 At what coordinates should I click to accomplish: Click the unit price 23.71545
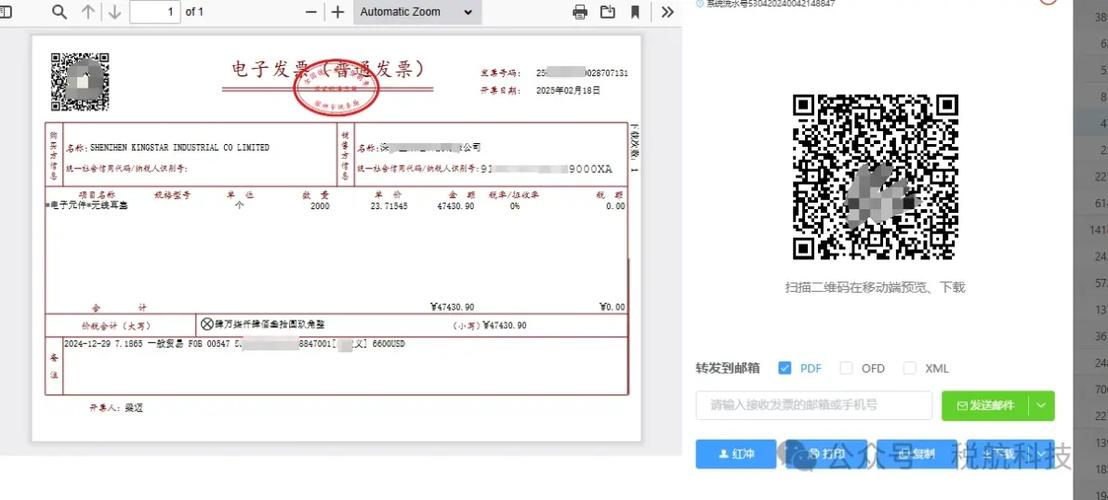point(389,206)
